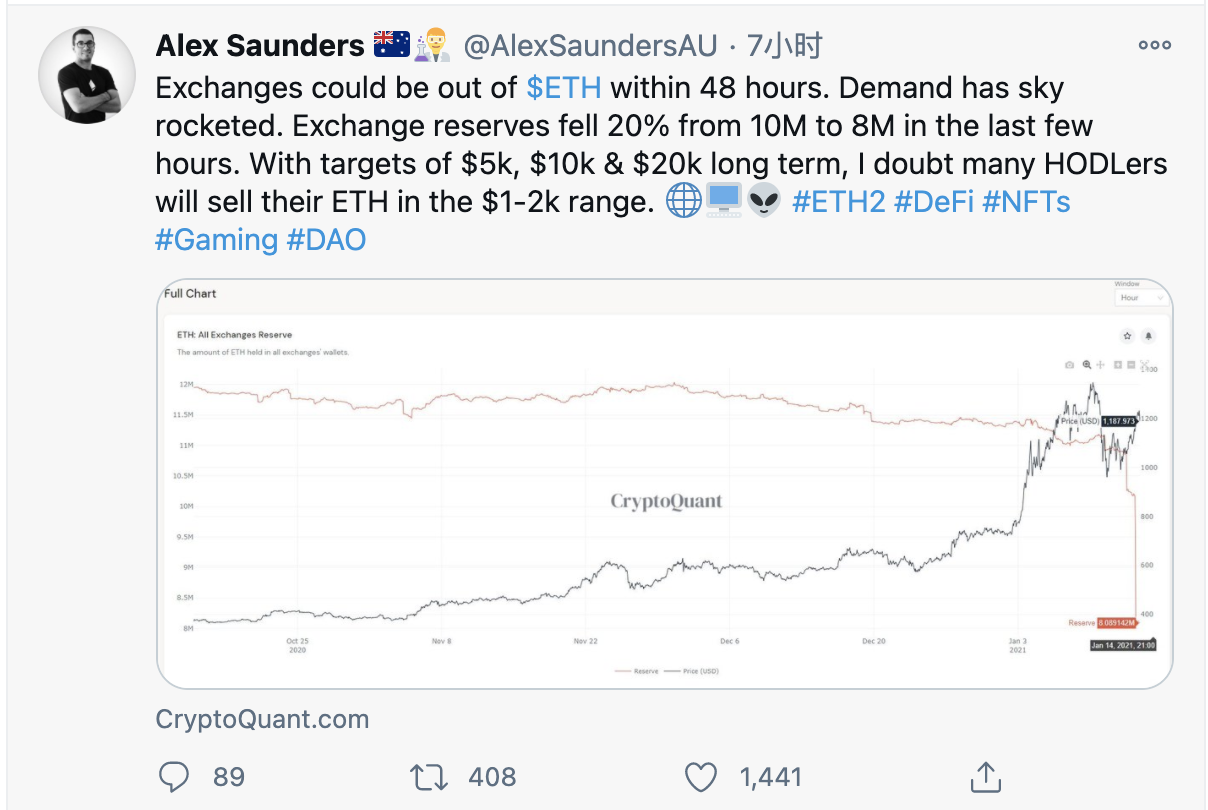Open the #ETH2 hashtag

839,202
